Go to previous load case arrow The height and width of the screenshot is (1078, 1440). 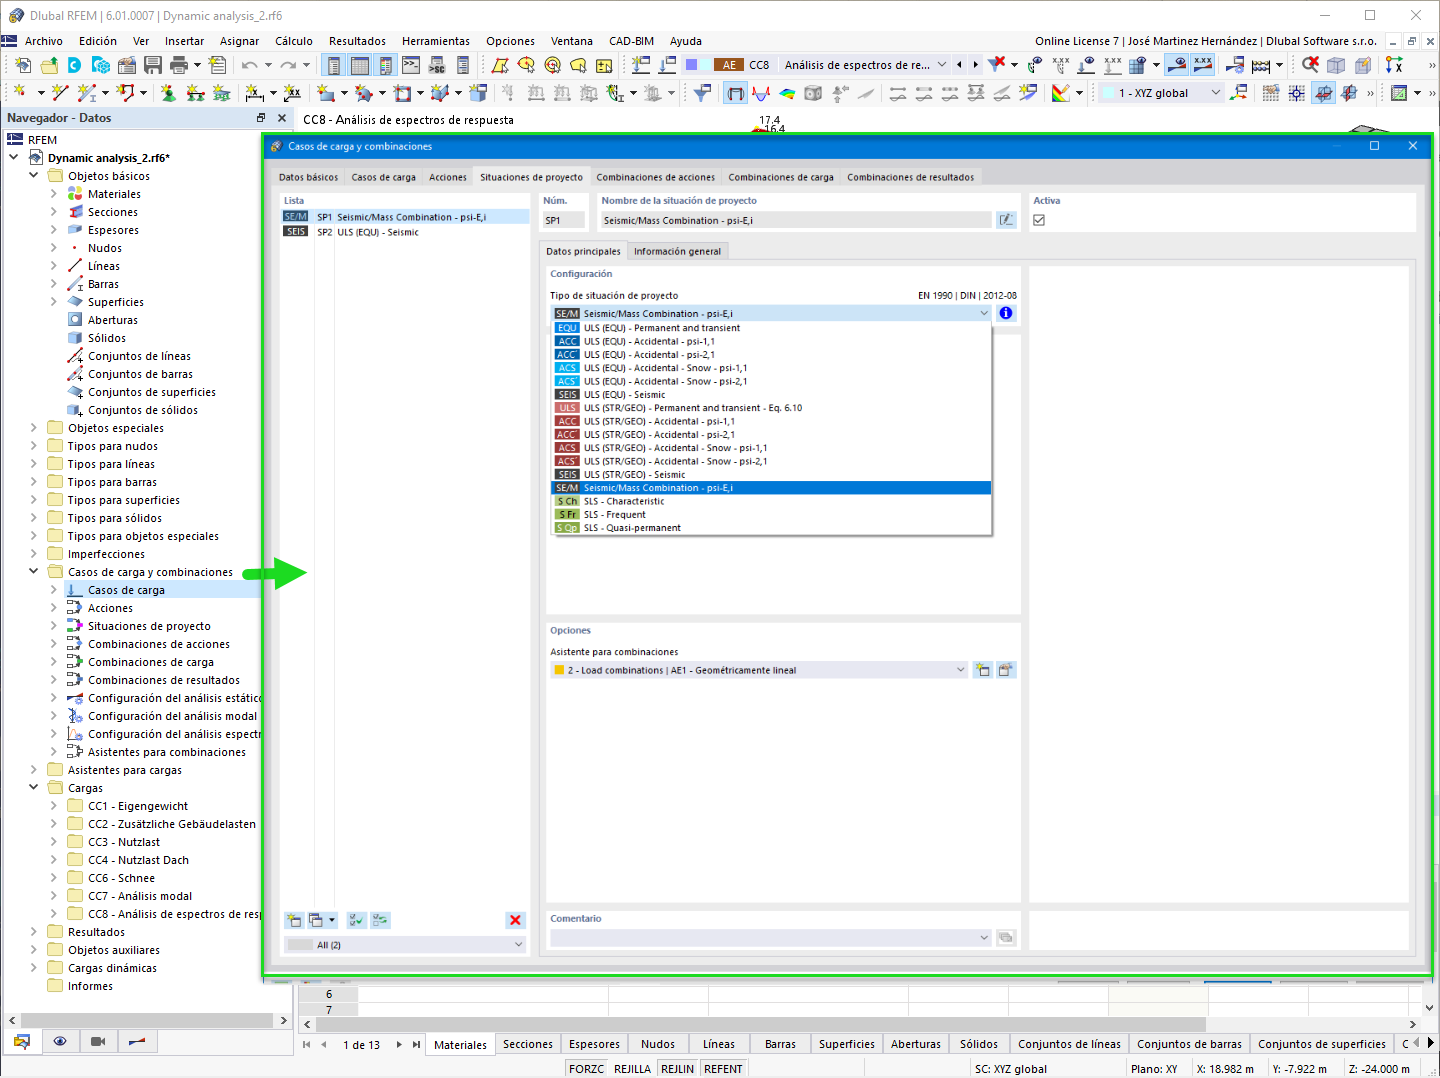tap(959, 65)
